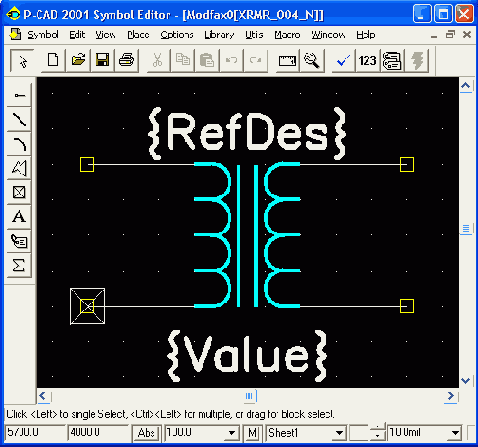This screenshot has width=478, height=447.
Task: Open the Library menu
Action: (219, 35)
